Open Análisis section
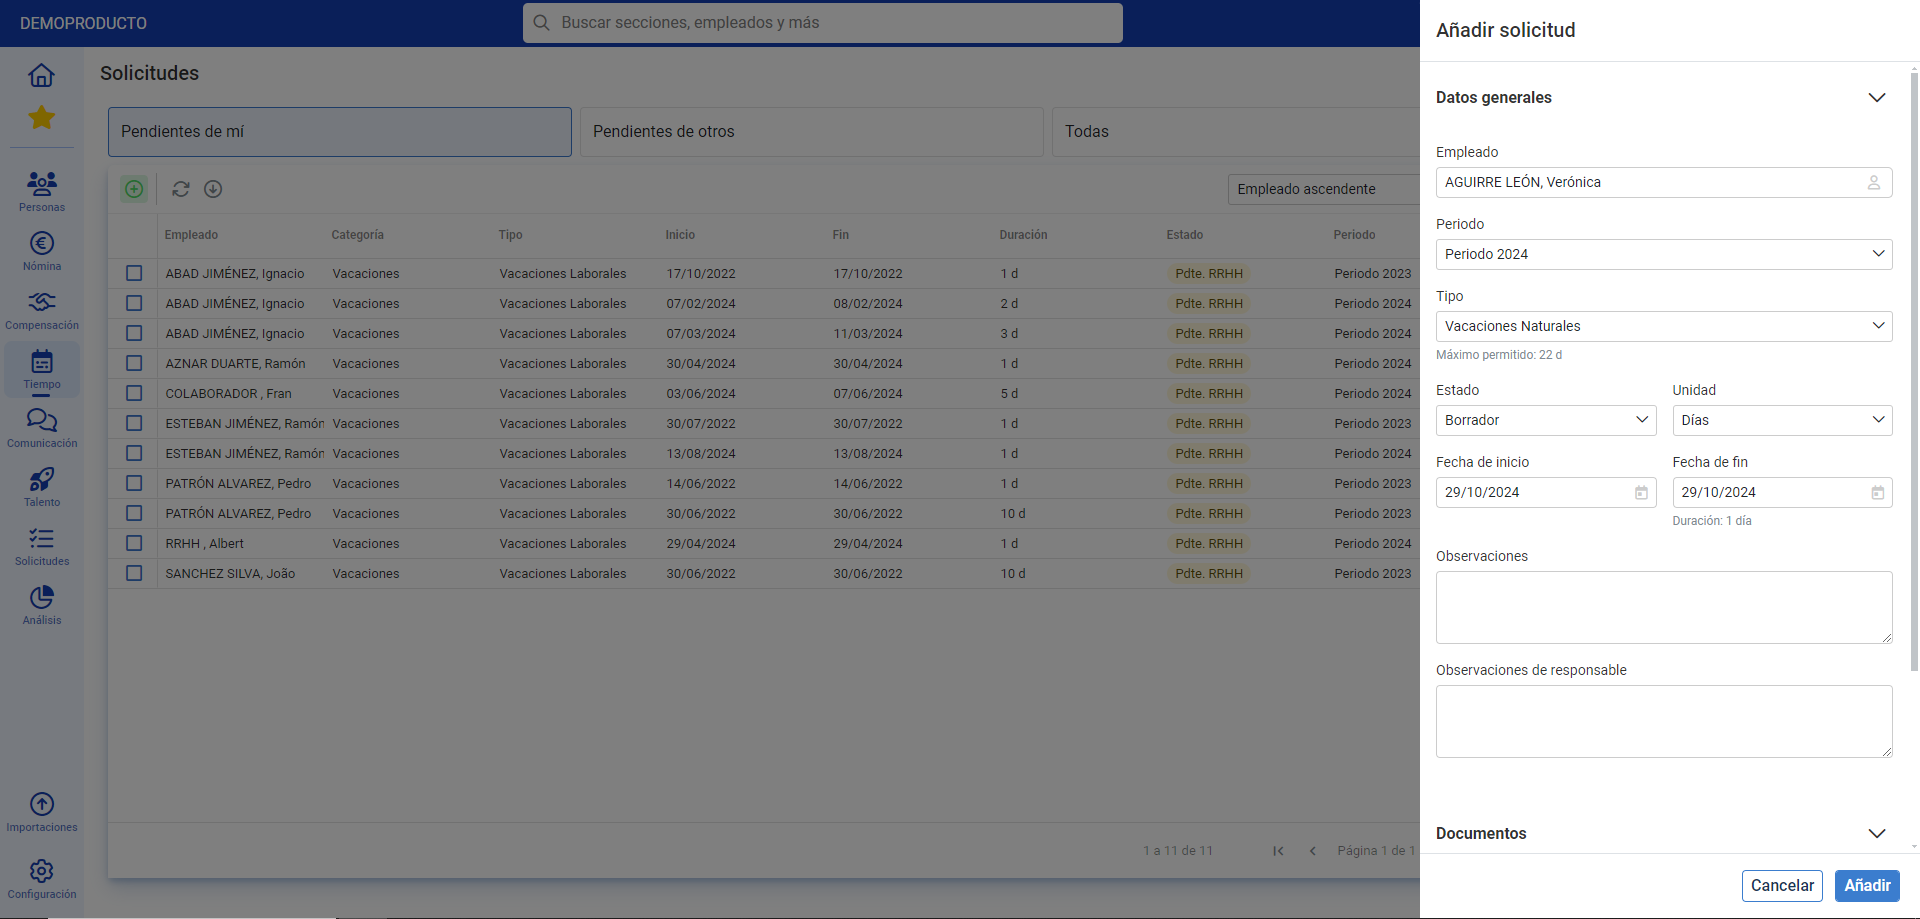 pyautogui.click(x=41, y=604)
